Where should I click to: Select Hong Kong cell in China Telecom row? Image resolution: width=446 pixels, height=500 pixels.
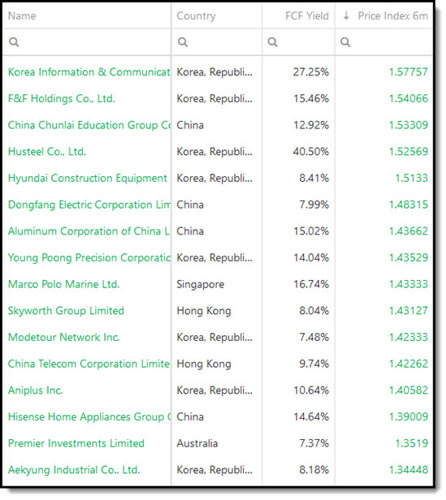point(204,364)
